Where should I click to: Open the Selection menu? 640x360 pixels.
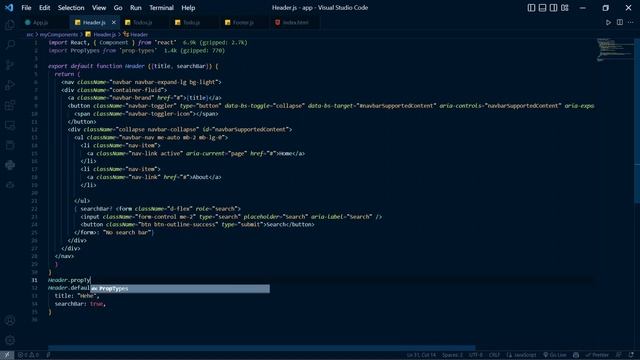click(x=71, y=8)
